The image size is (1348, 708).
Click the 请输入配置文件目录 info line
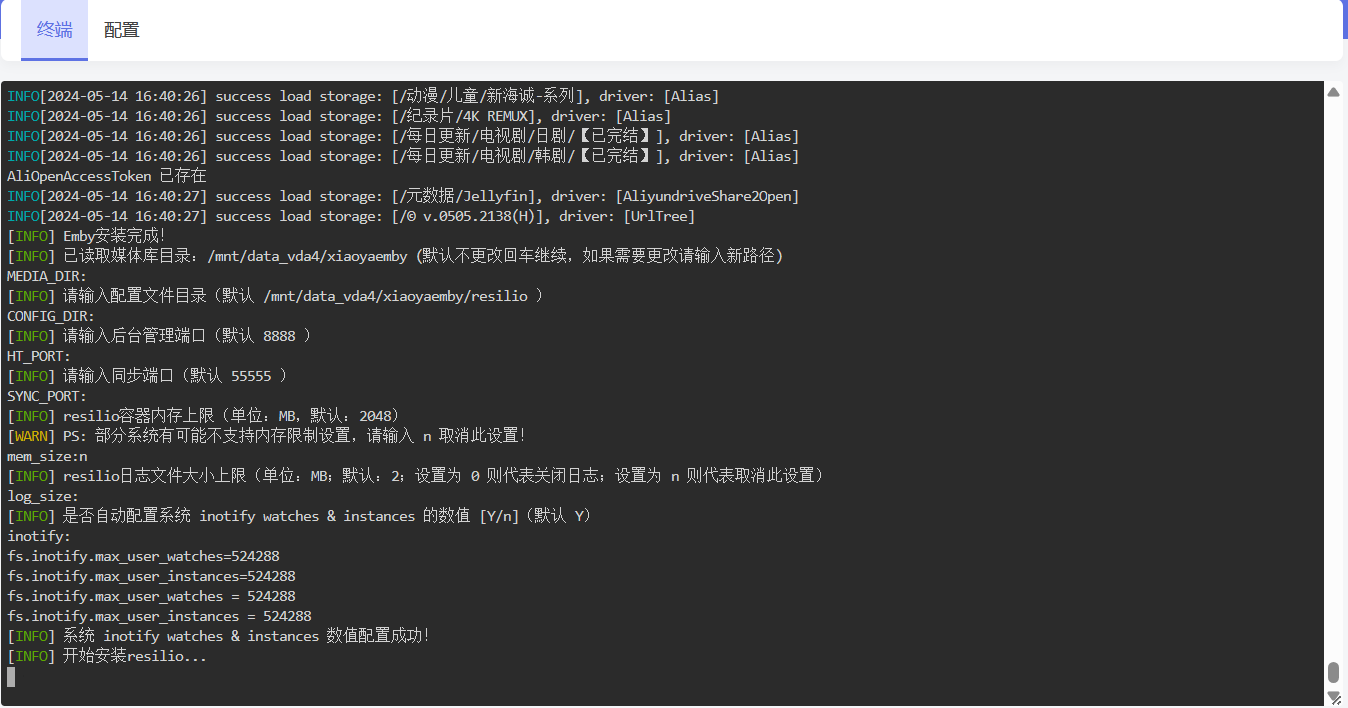click(x=275, y=297)
